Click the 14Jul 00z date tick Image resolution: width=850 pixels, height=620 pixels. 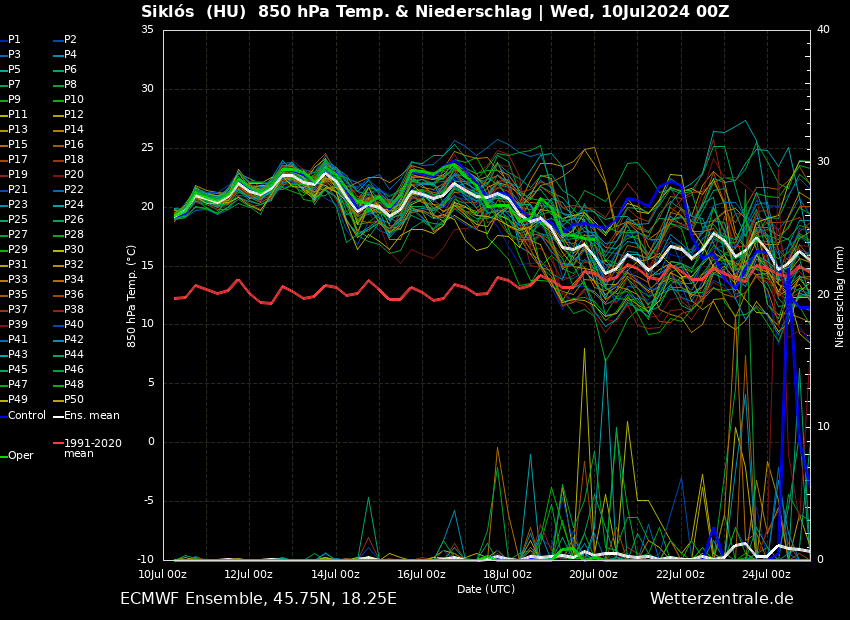[335, 574]
